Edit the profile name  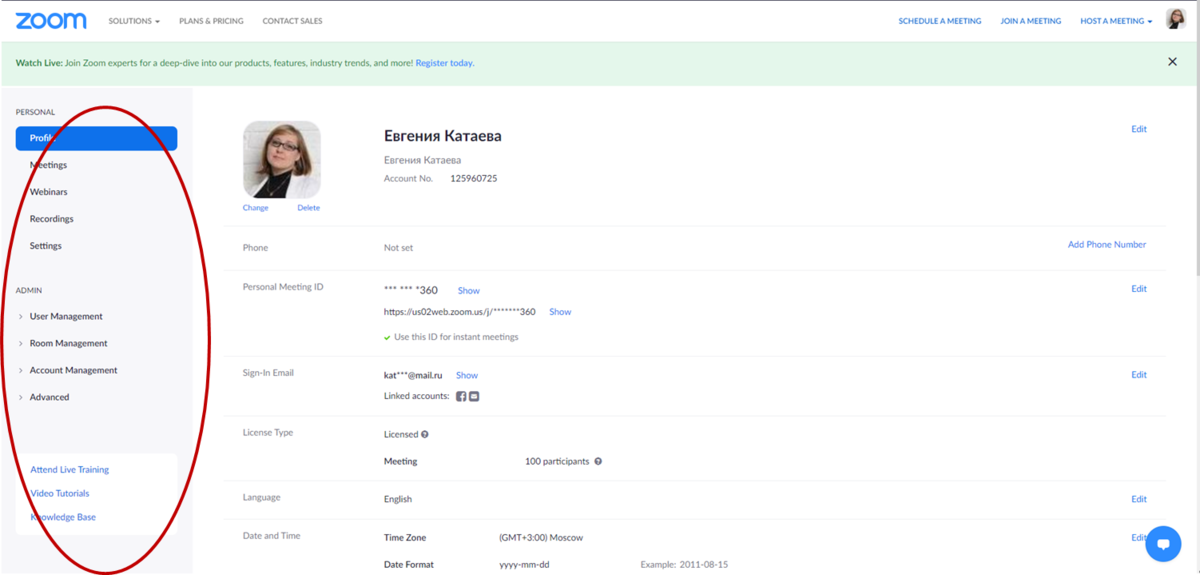tap(1139, 129)
